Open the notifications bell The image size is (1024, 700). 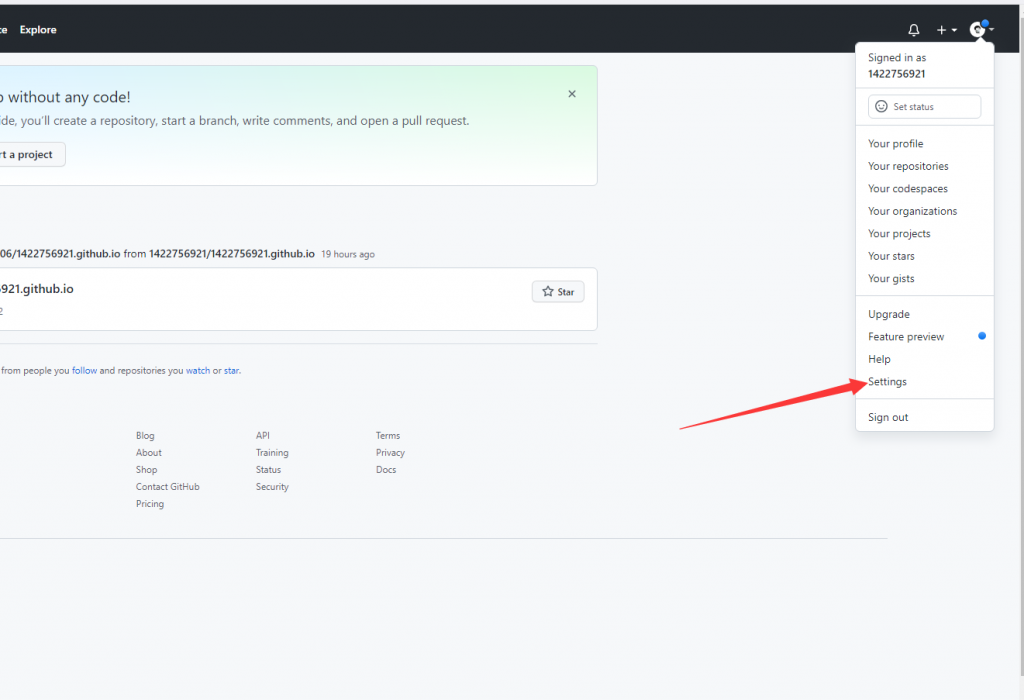click(x=914, y=30)
